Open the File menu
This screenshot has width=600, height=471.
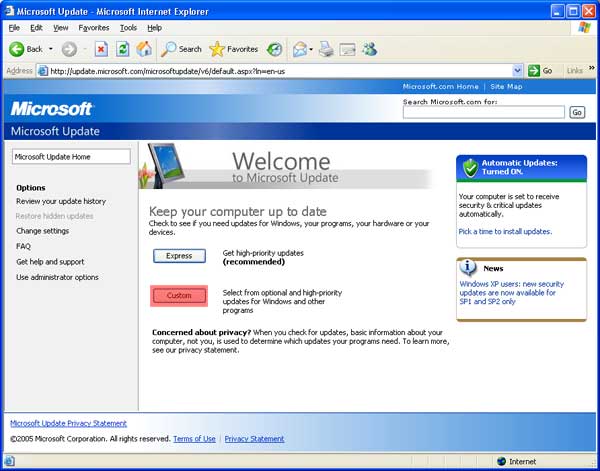click(14, 28)
